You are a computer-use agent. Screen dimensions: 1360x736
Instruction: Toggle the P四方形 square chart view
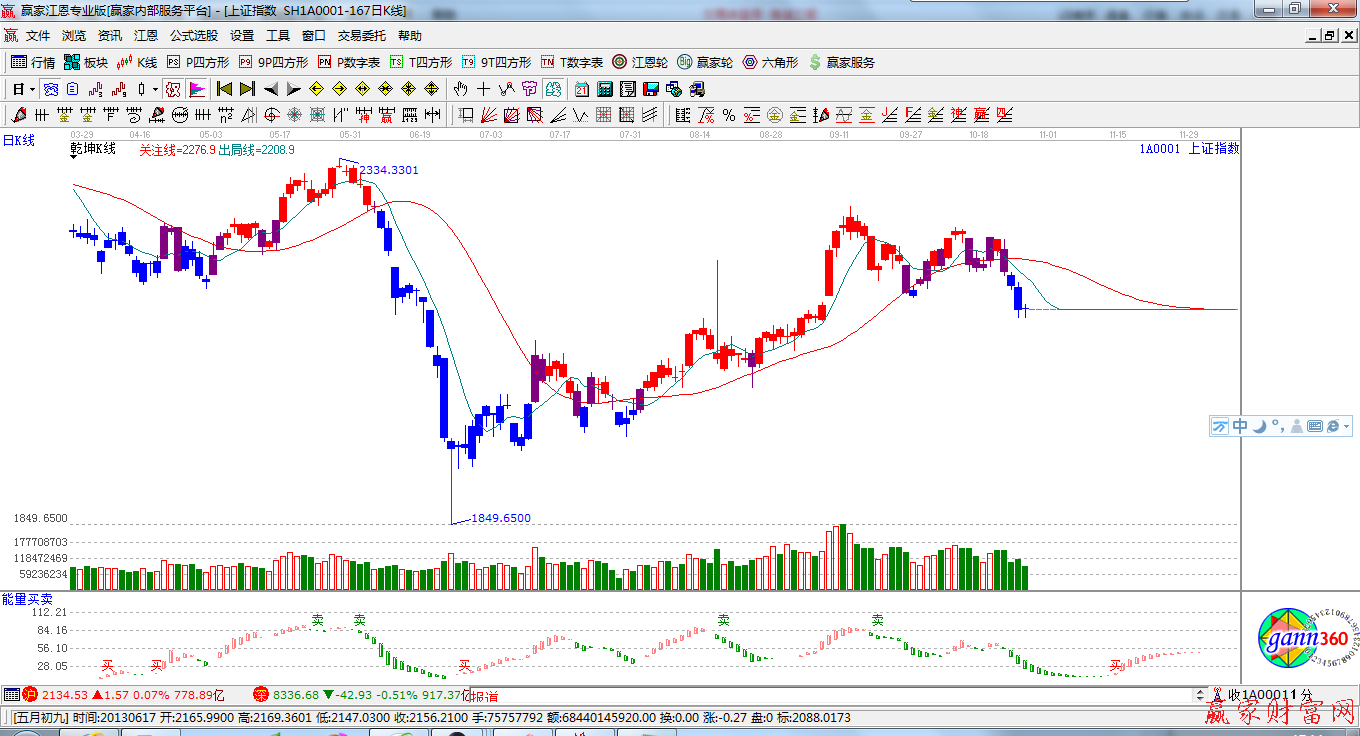pos(197,62)
